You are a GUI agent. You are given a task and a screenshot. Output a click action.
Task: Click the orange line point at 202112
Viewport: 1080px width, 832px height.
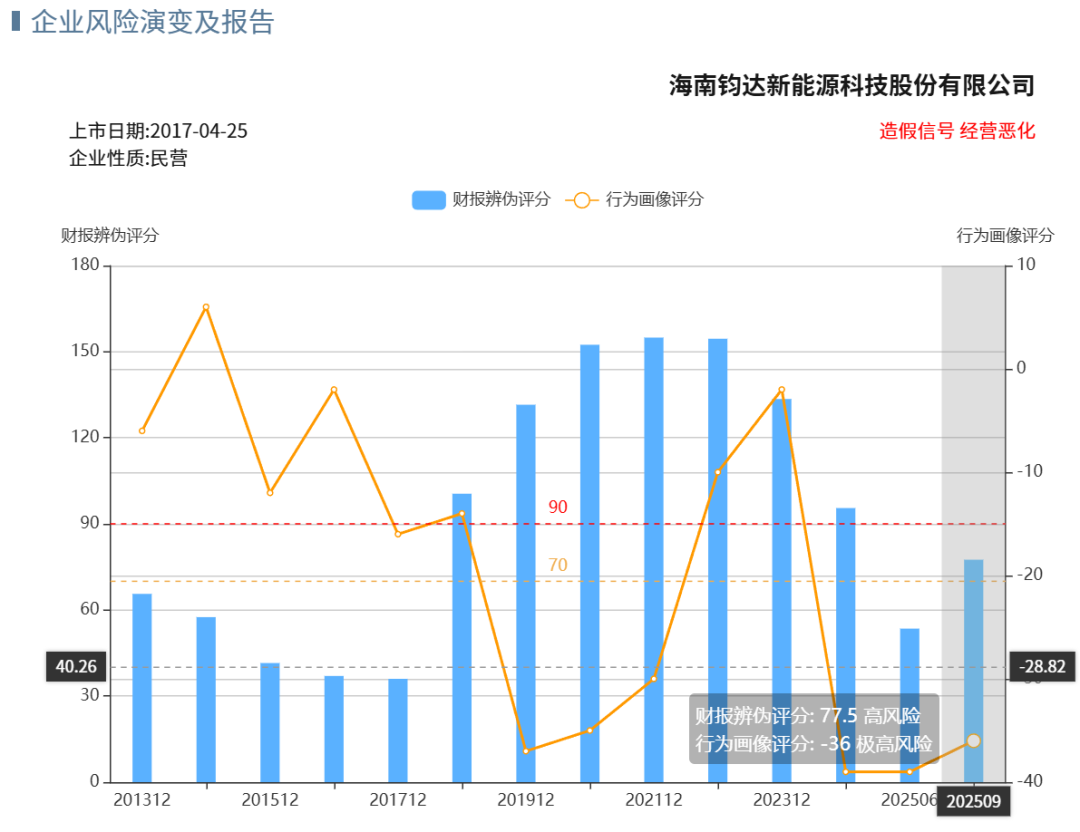point(654,679)
